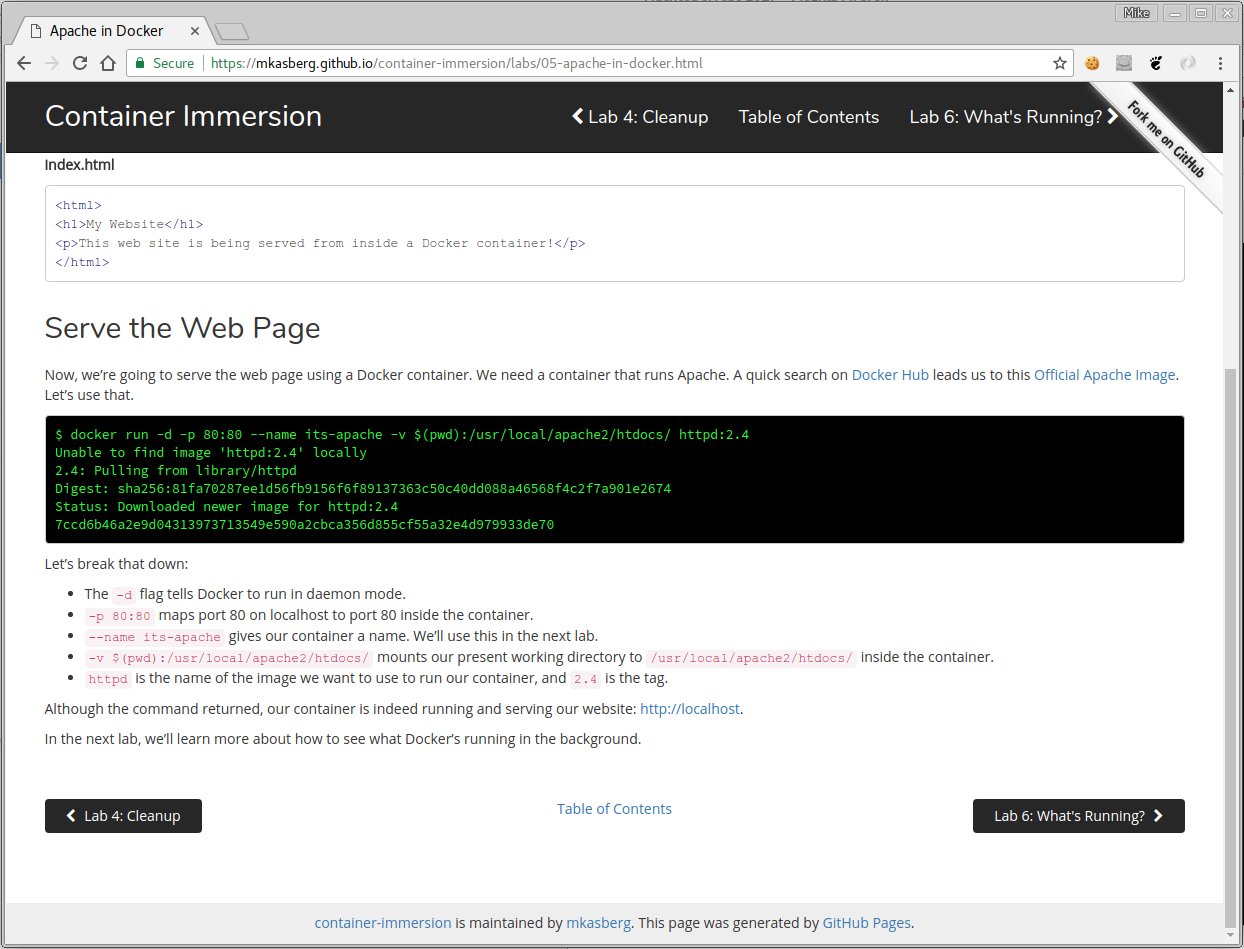Click the gray square extension icon
The height and width of the screenshot is (949, 1244).
[x=1125, y=63]
